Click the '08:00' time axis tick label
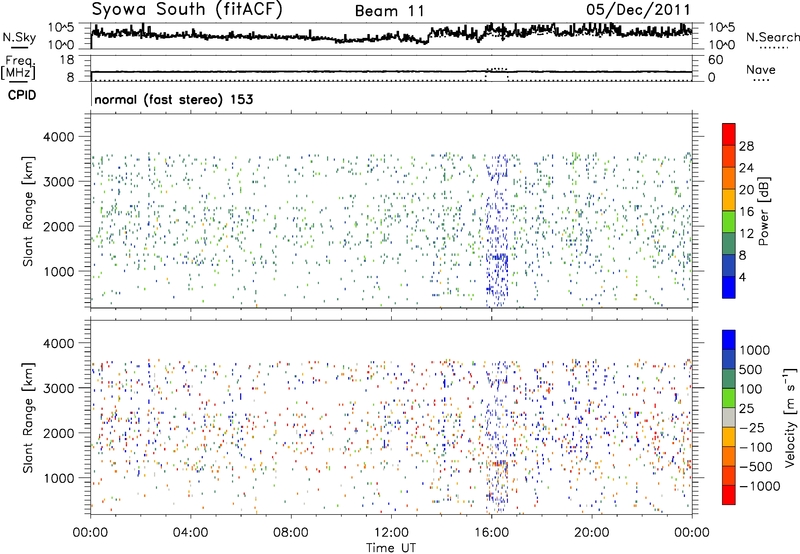The image size is (800, 554). pos(291,533)
